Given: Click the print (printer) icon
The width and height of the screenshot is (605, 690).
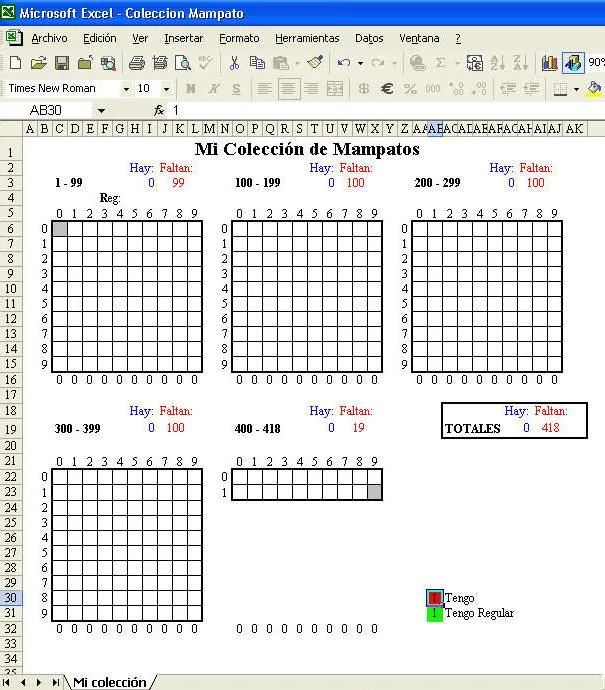Looking at the screenshot, I should point(136,63).
